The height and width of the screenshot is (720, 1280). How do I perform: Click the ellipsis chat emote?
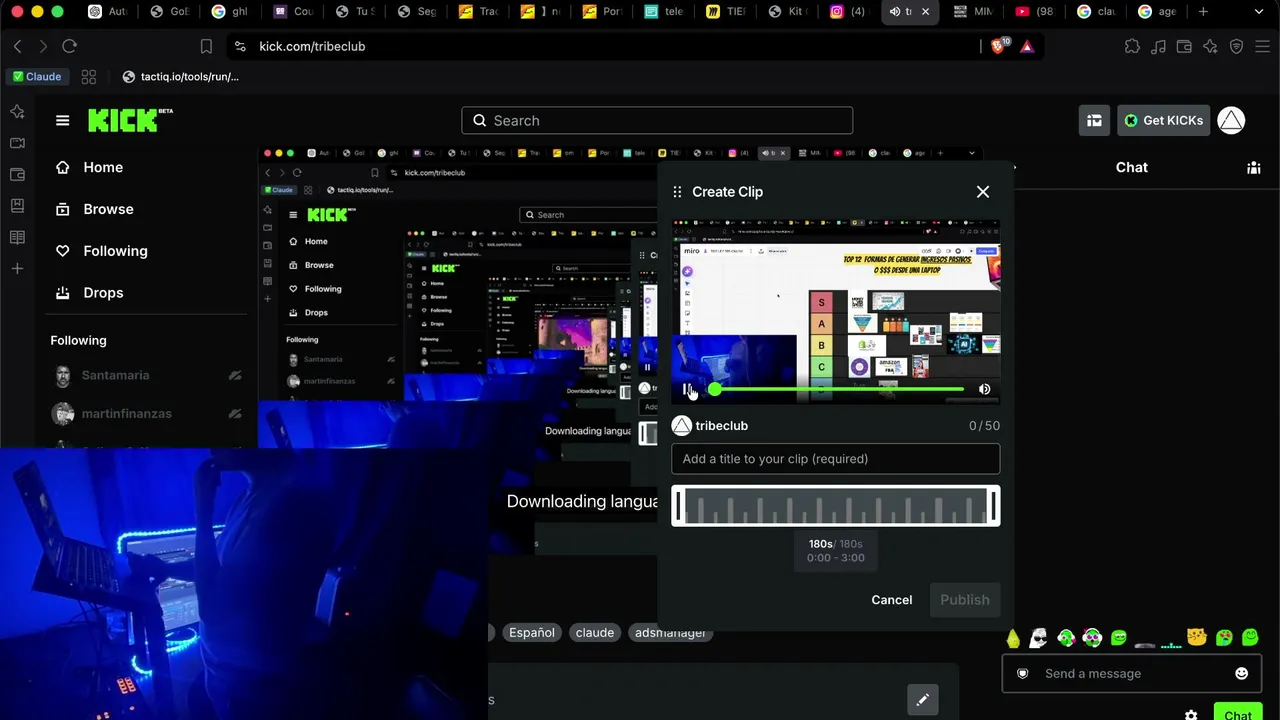click(x=1171, y=645)
